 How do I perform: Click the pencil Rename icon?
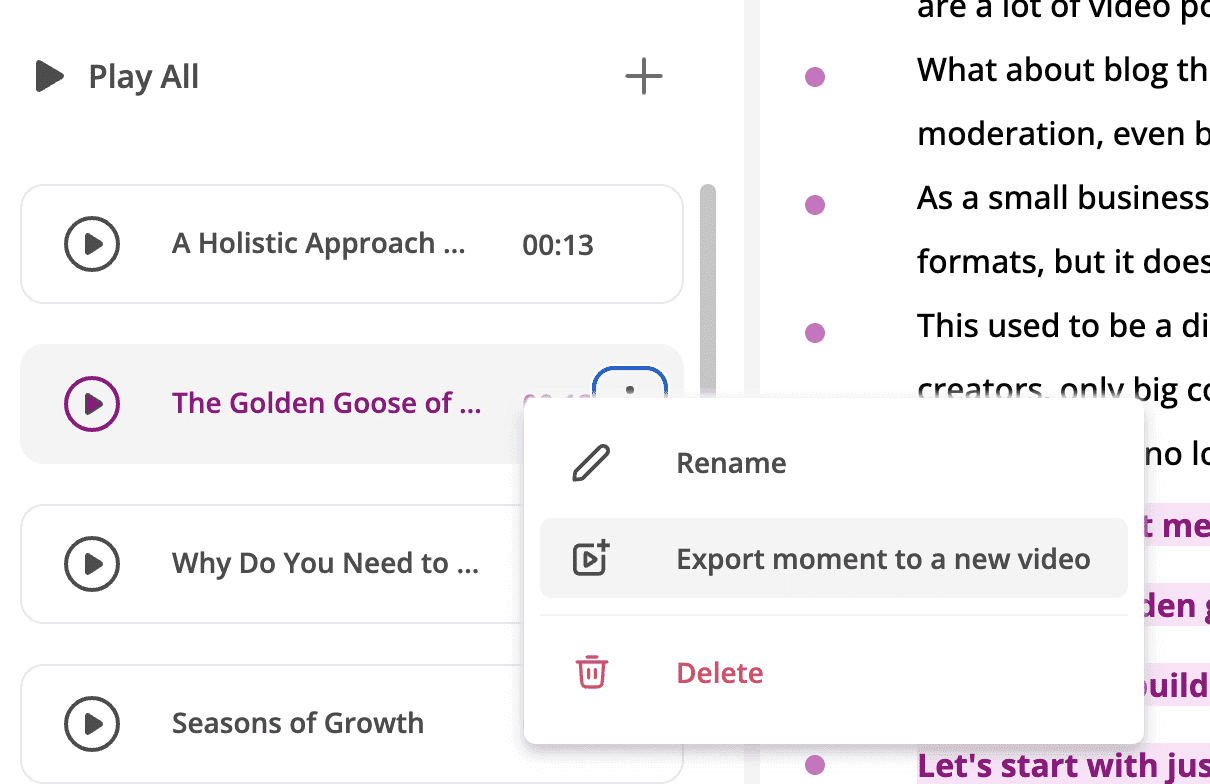(x=591, y=464)
